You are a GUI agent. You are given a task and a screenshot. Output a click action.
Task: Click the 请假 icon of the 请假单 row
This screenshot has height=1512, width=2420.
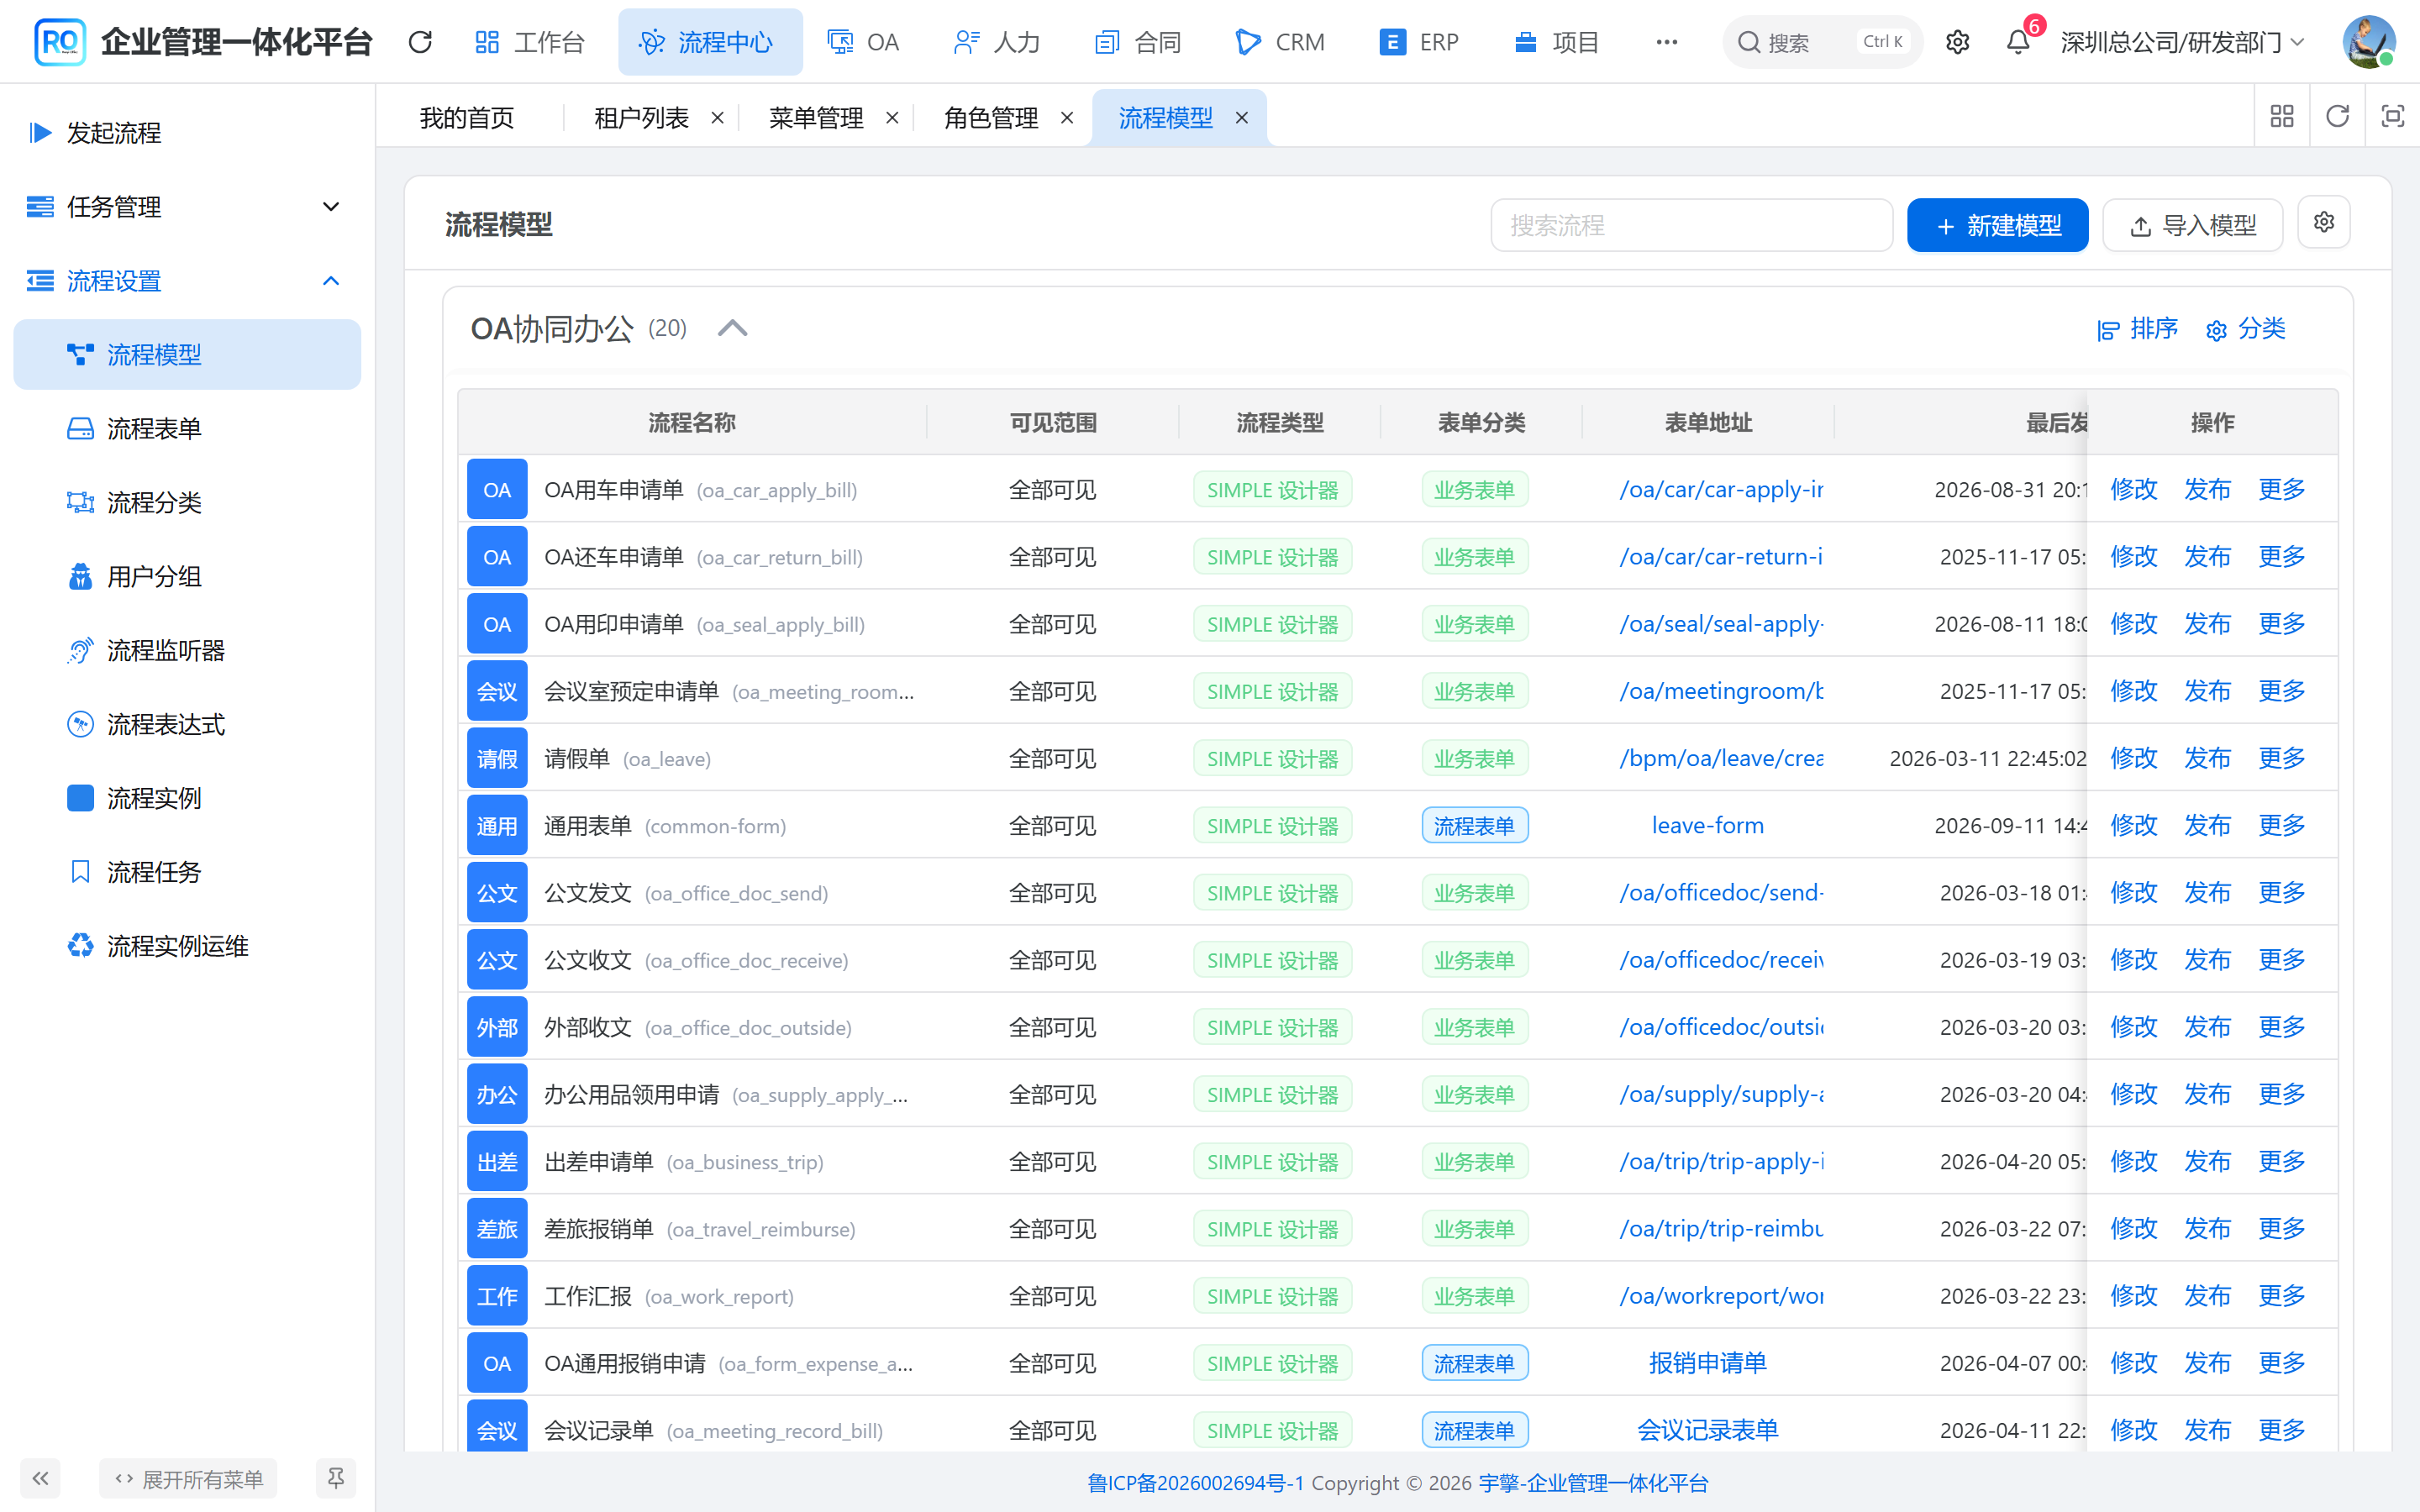tap(497, 758)
